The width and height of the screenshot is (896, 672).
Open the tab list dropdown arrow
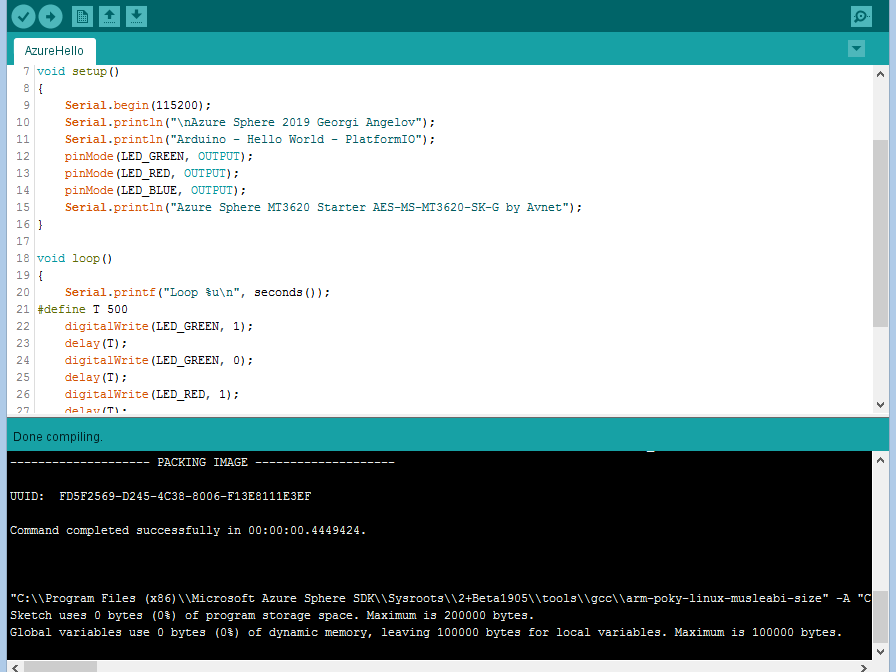click(856, 48)
